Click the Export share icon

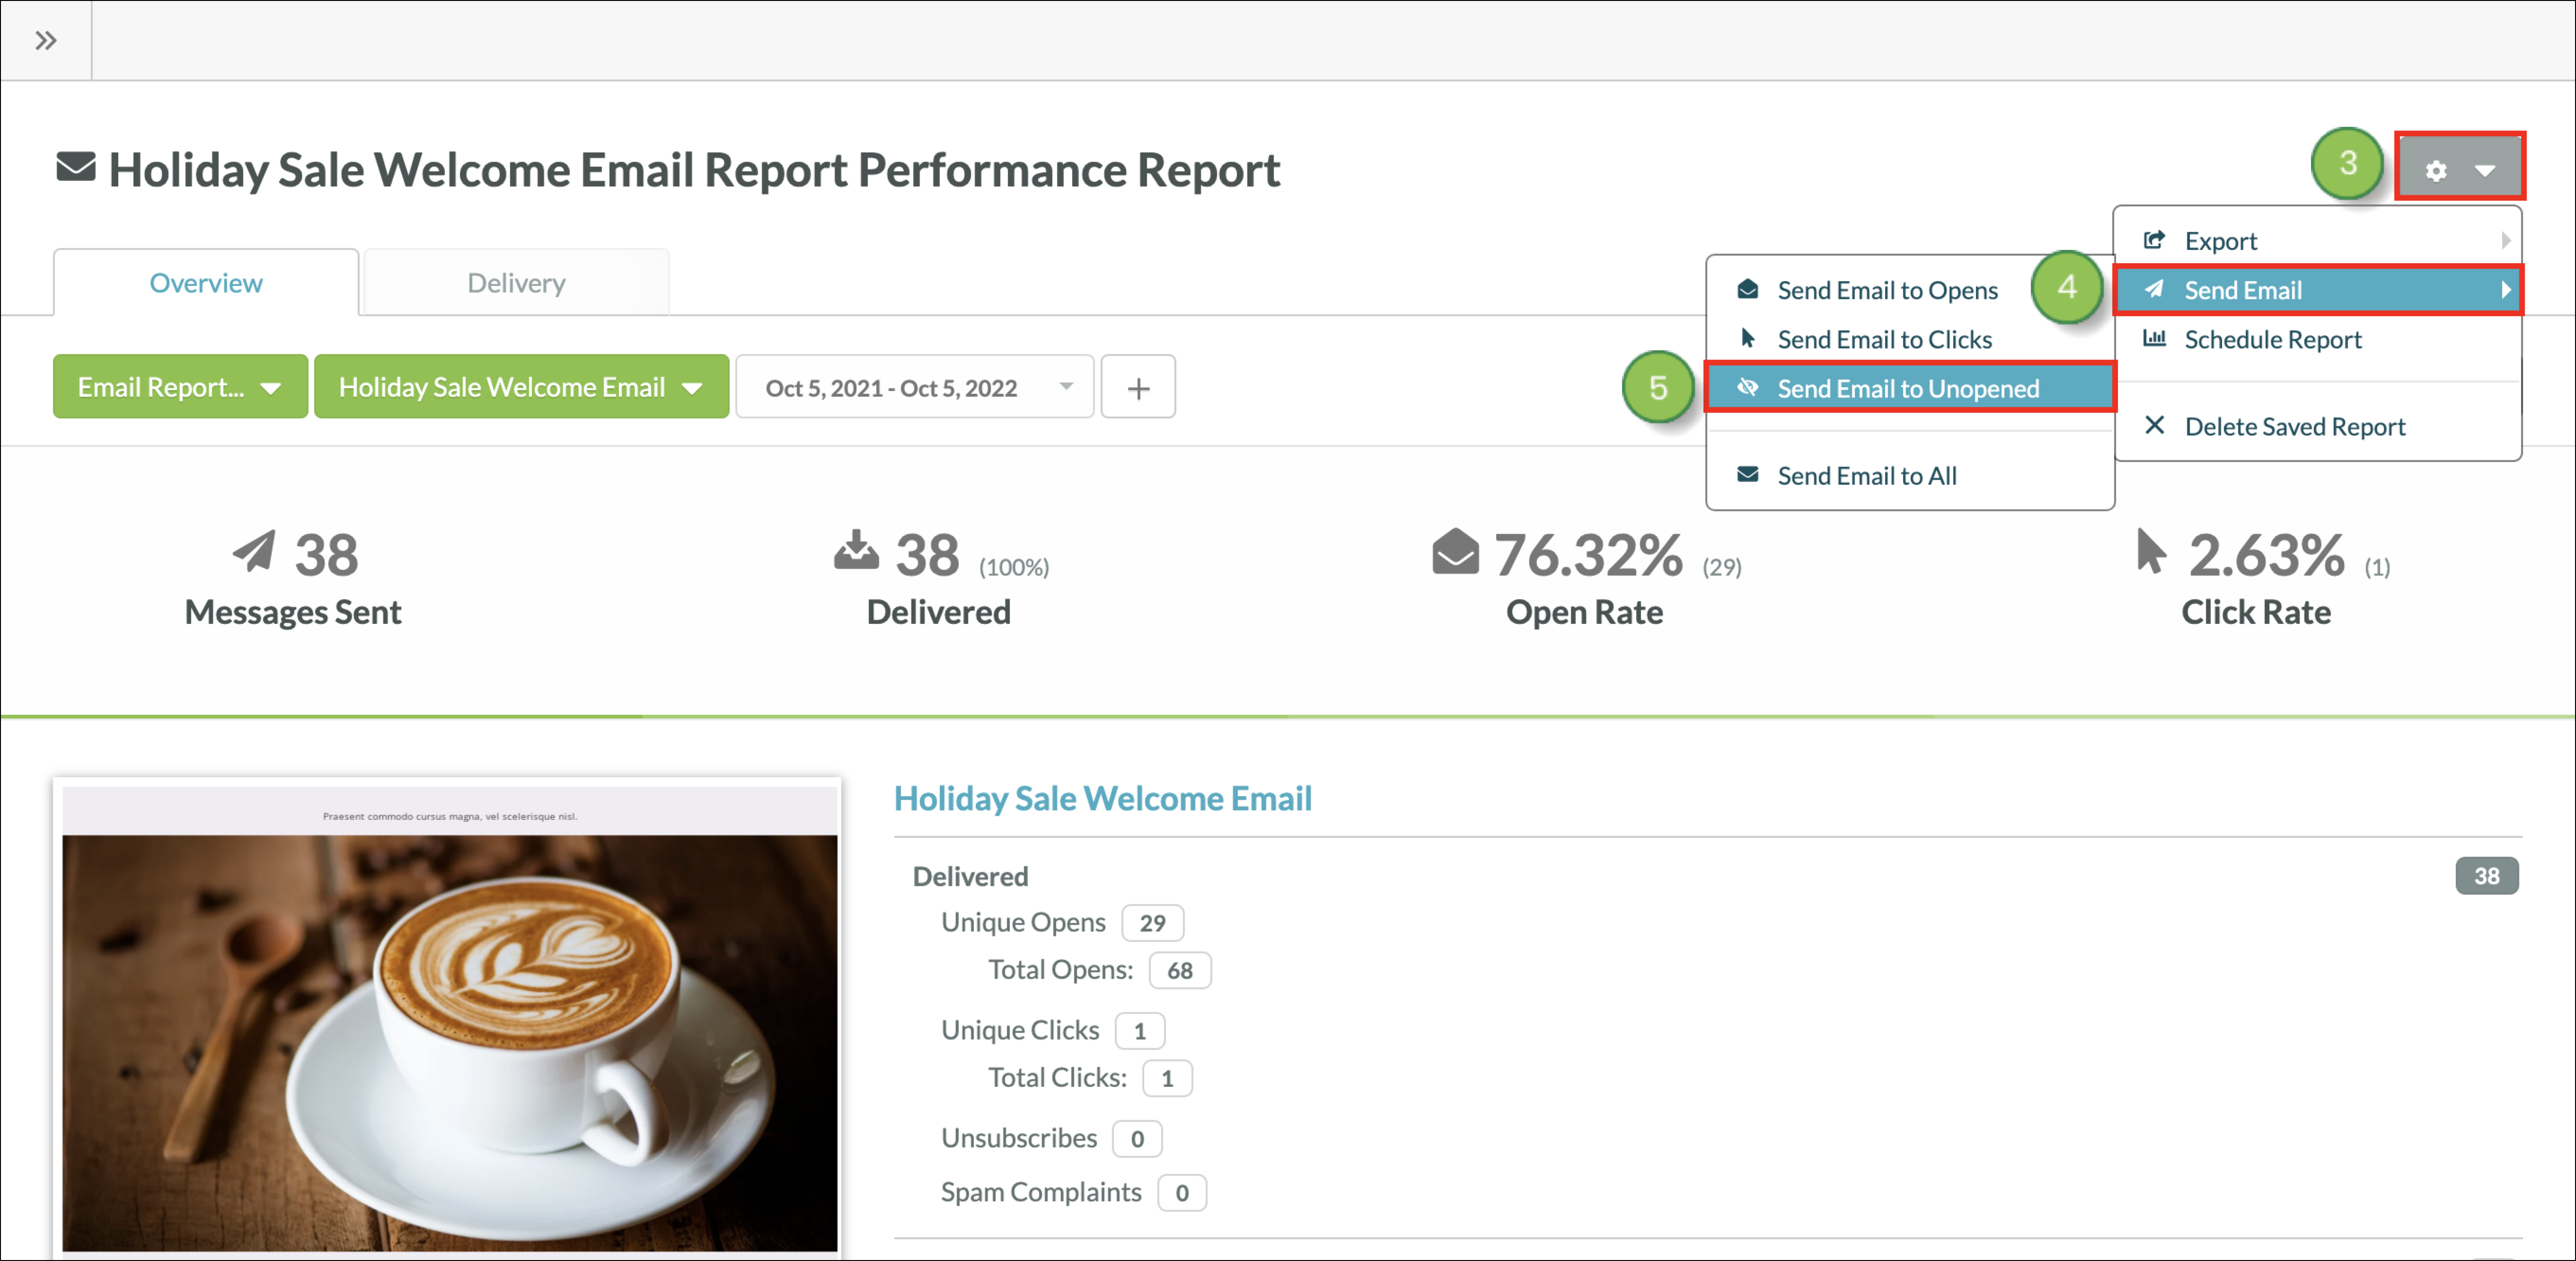pos(2154,240)
